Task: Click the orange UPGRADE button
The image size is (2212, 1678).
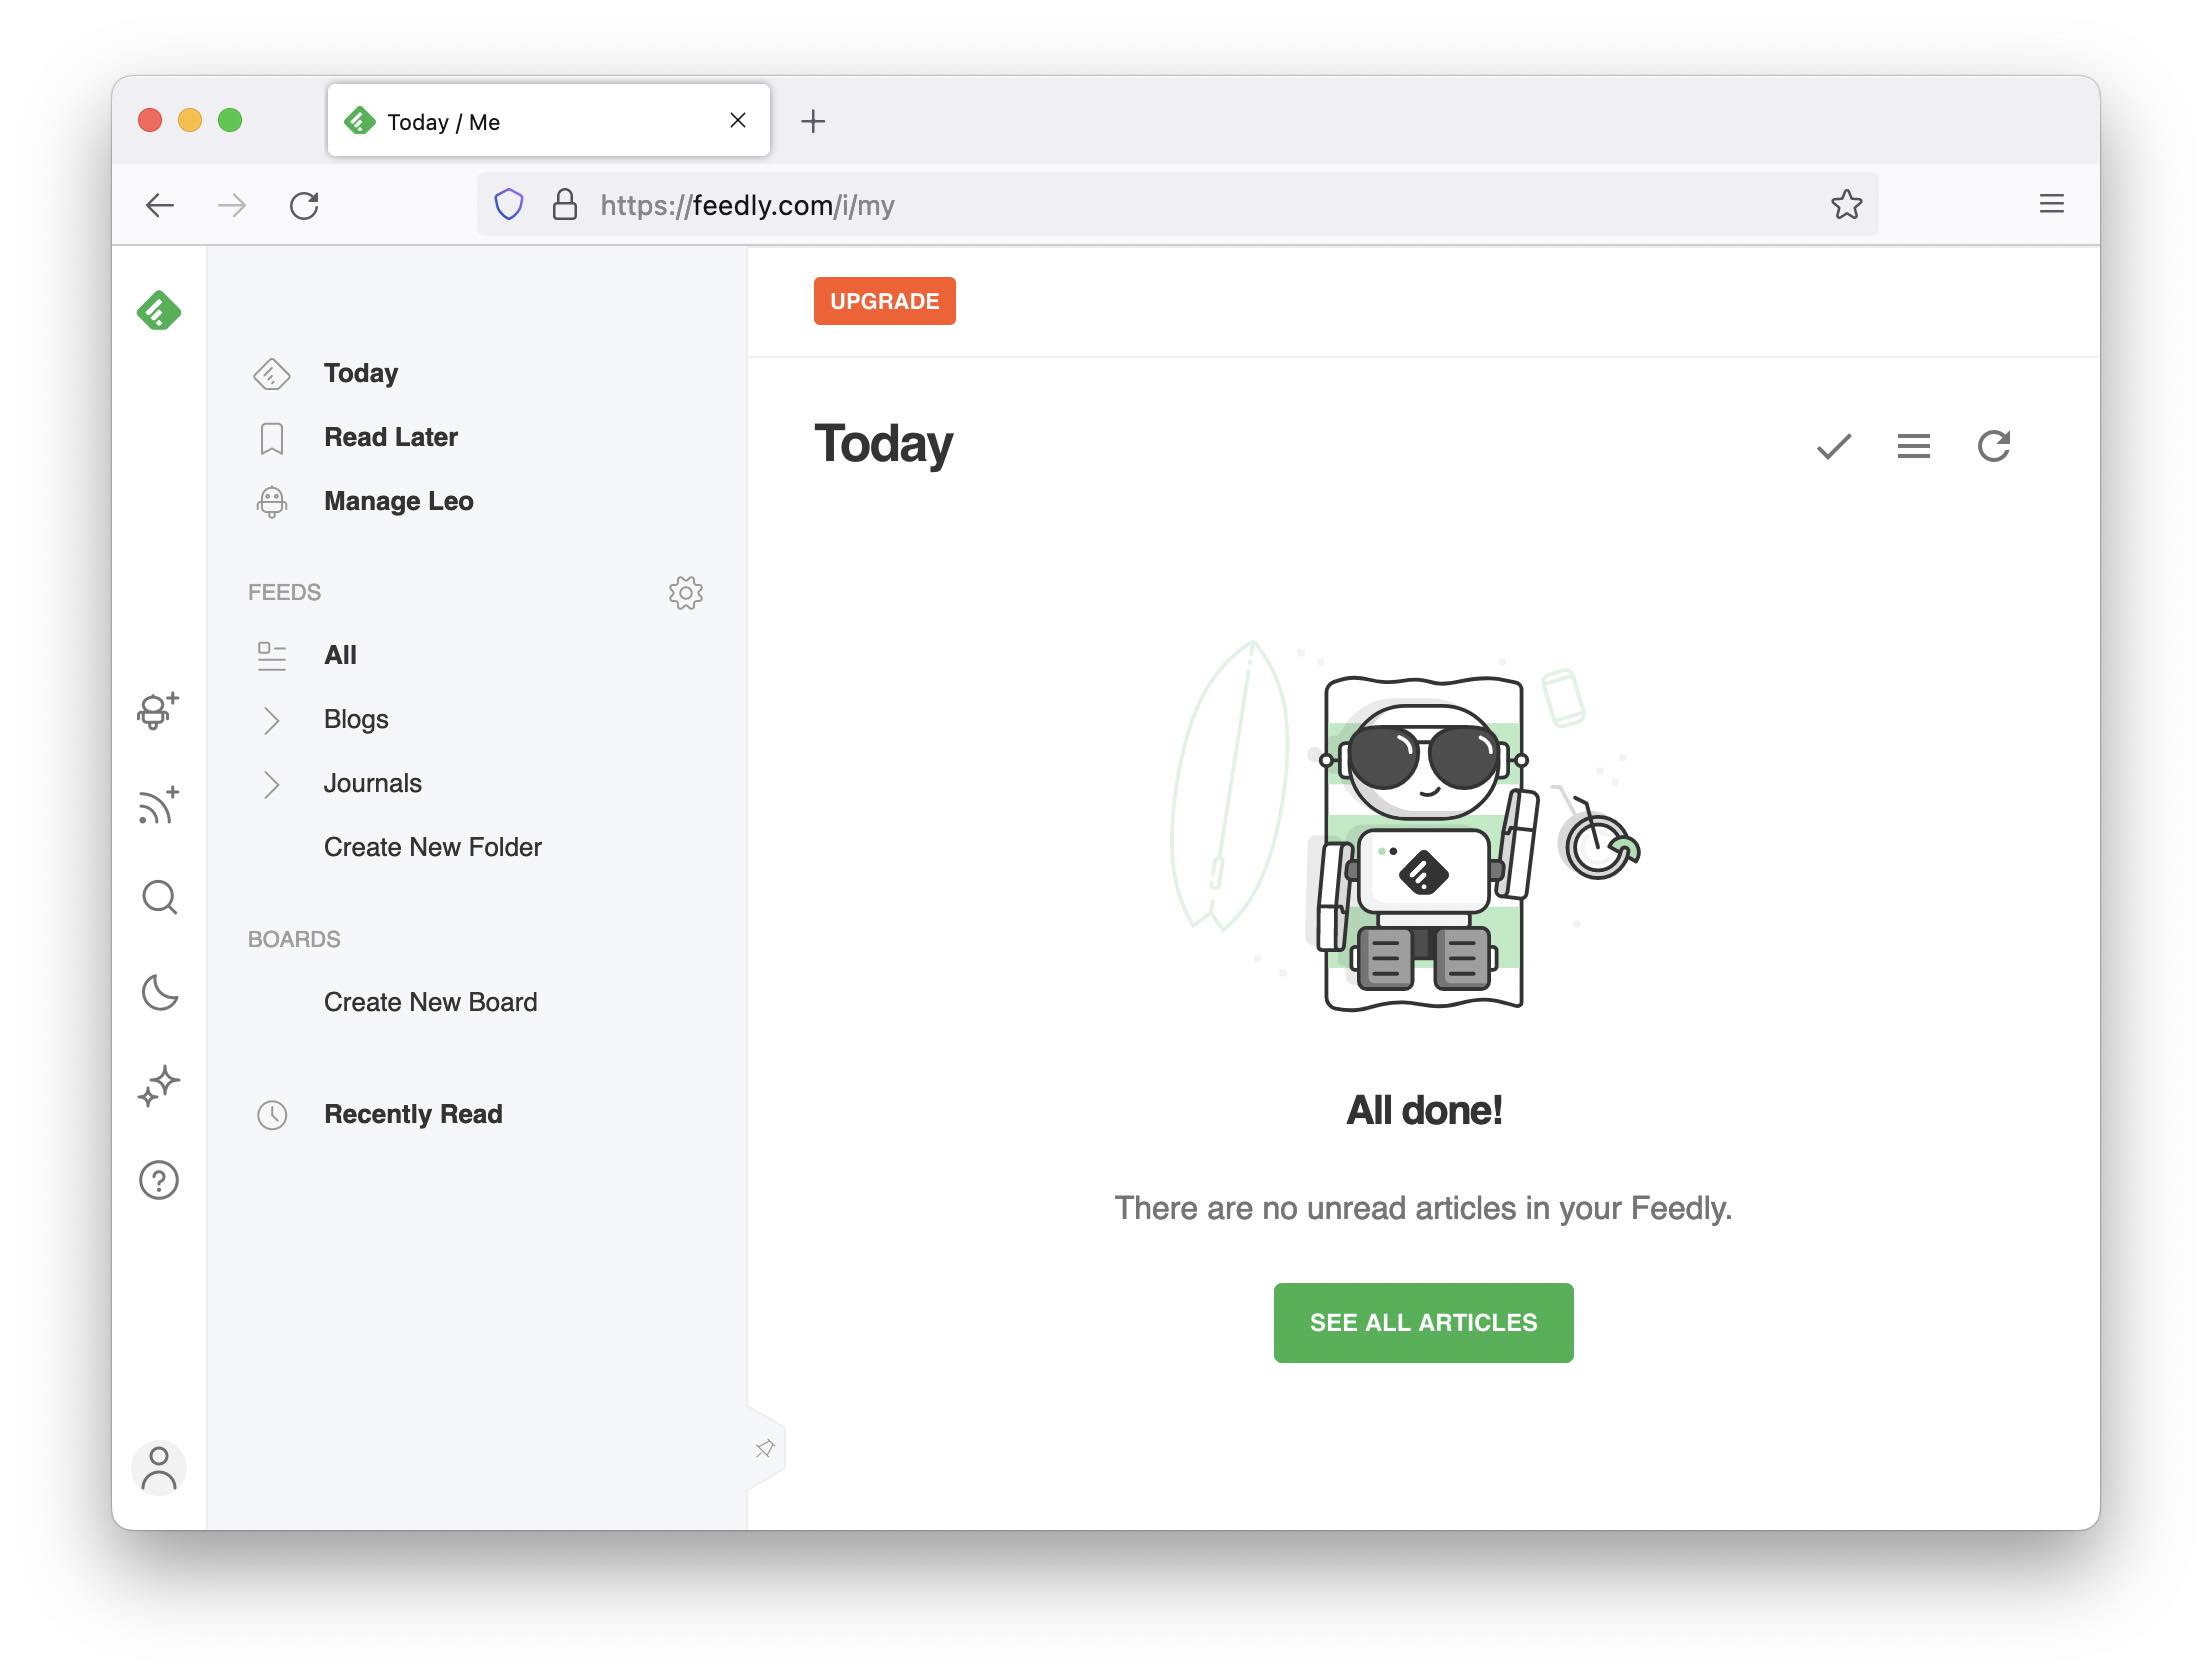Action: coord(884,301)
